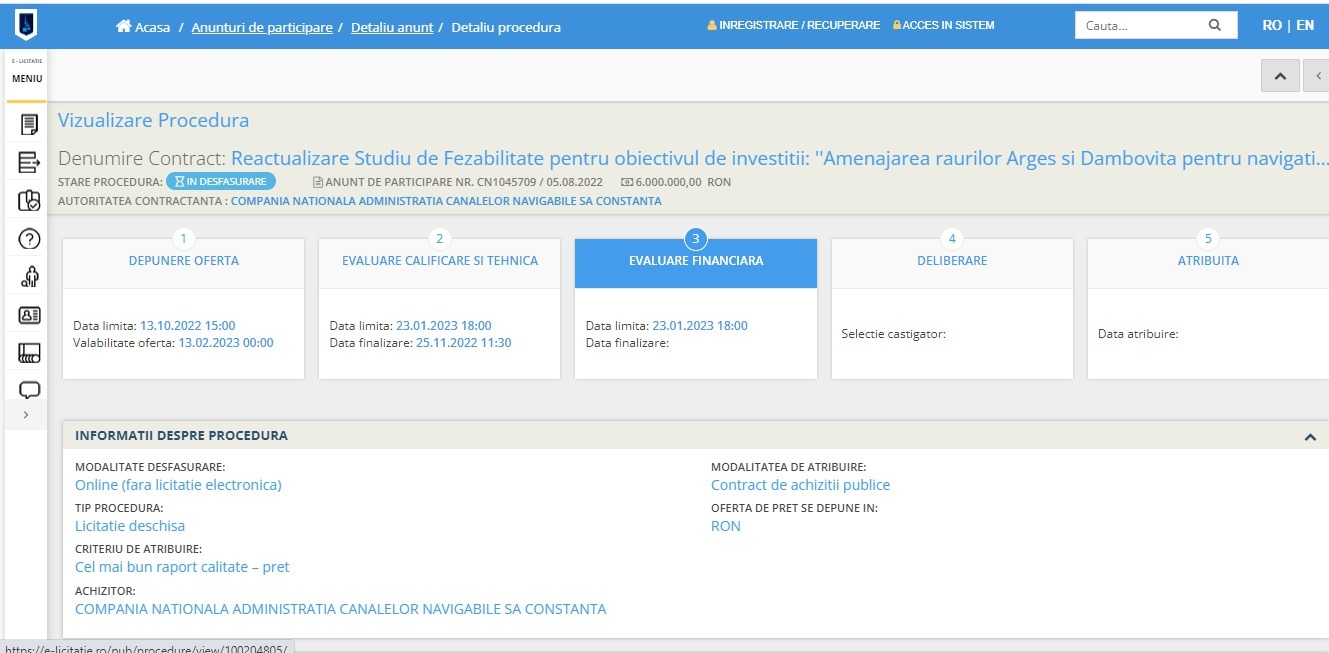Click the e-Licitatie shield logo
The width and height of the screenshot is (1329, 653).
pos(26,25)
